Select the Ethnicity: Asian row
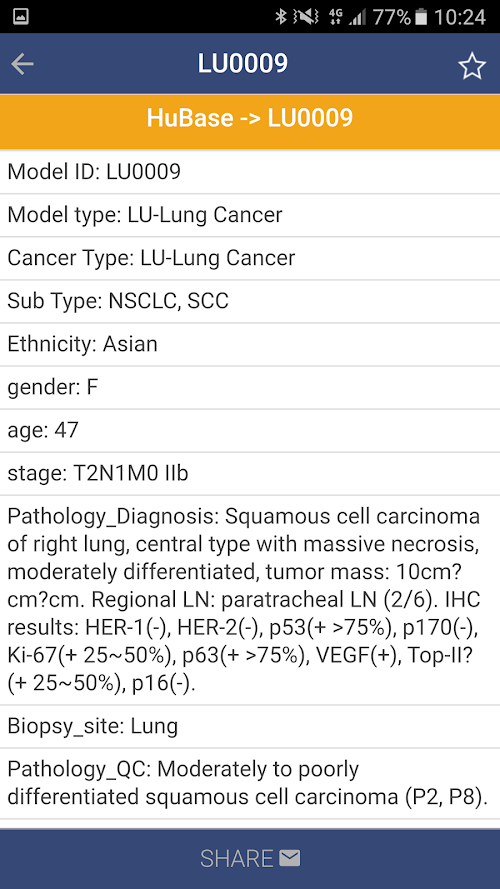The image size is (500, 889). [x=250, y=344]
